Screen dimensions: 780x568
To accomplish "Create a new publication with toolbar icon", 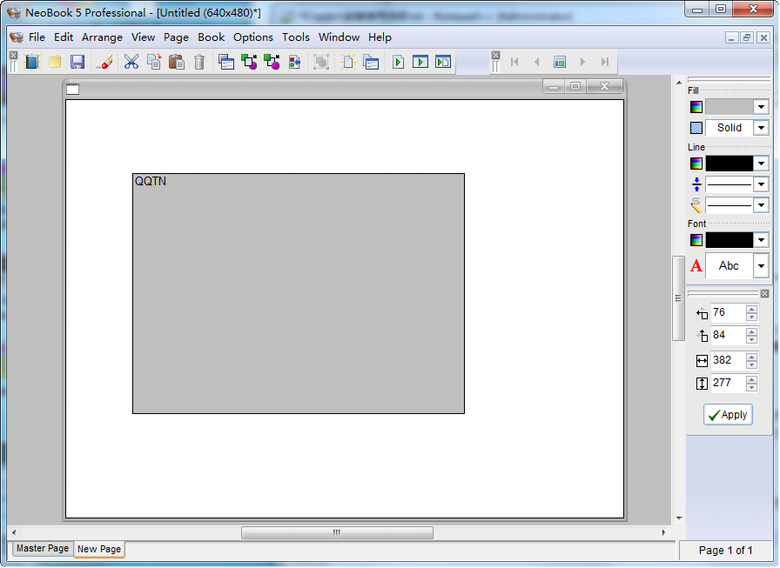I will point(32,62).
